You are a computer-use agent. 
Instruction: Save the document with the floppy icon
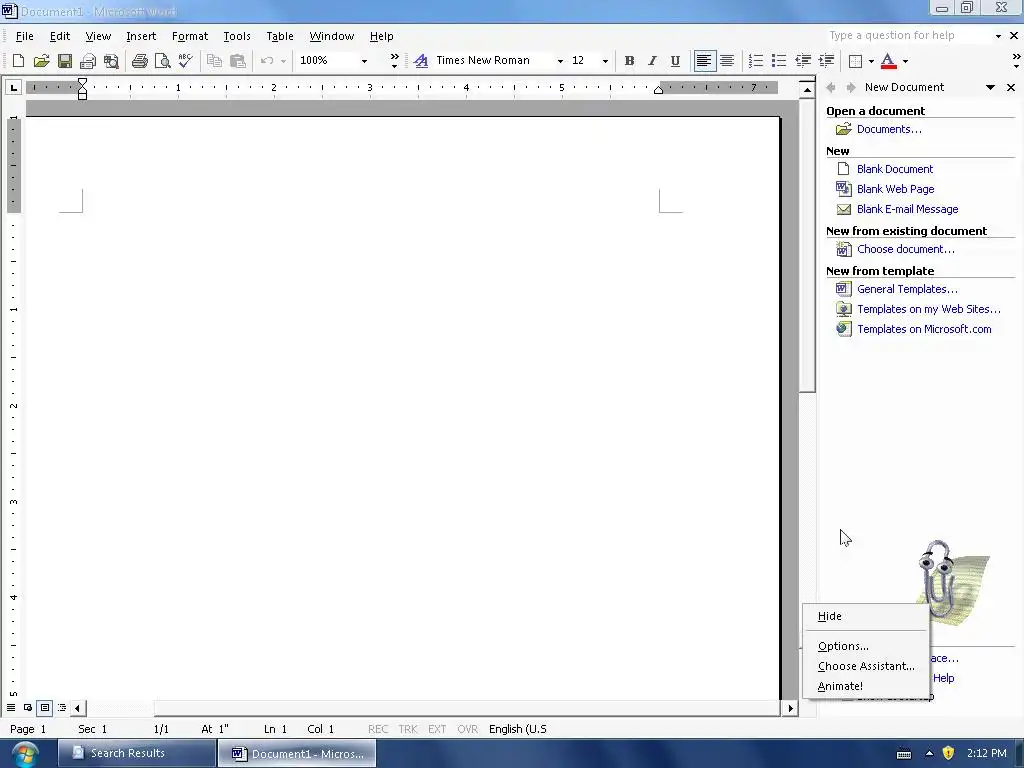click(65, 61)
